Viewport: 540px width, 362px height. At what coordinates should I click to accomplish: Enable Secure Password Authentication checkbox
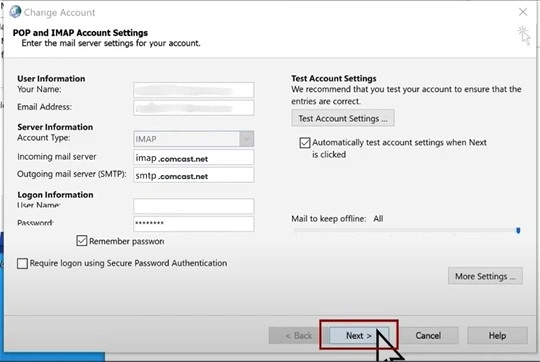[x=22, y=263]
